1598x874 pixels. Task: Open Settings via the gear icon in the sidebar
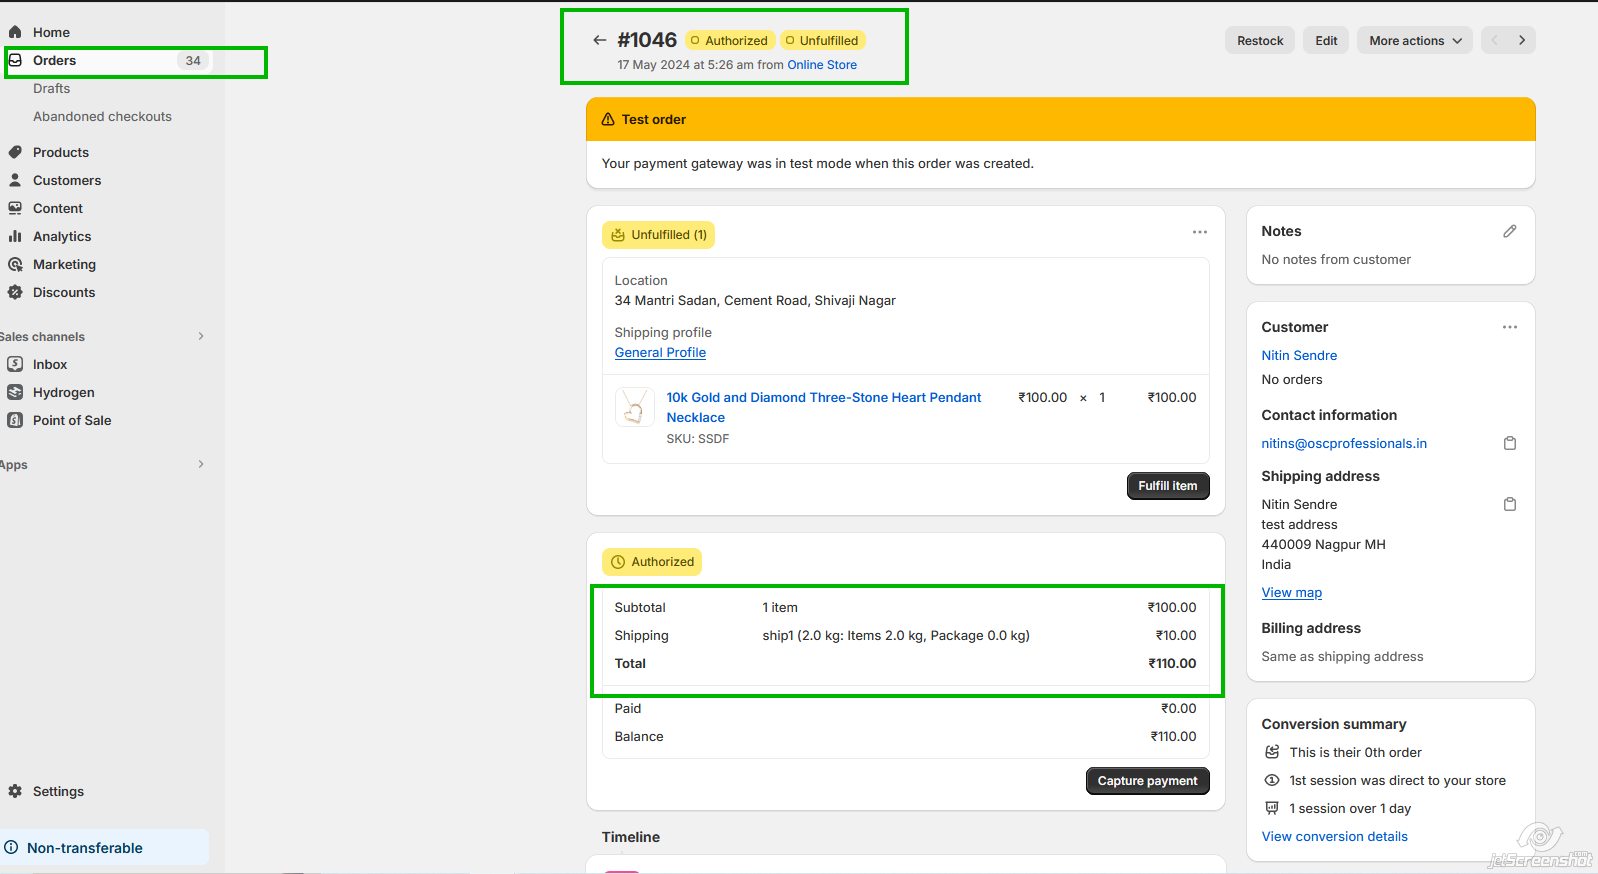coord(16,791)
